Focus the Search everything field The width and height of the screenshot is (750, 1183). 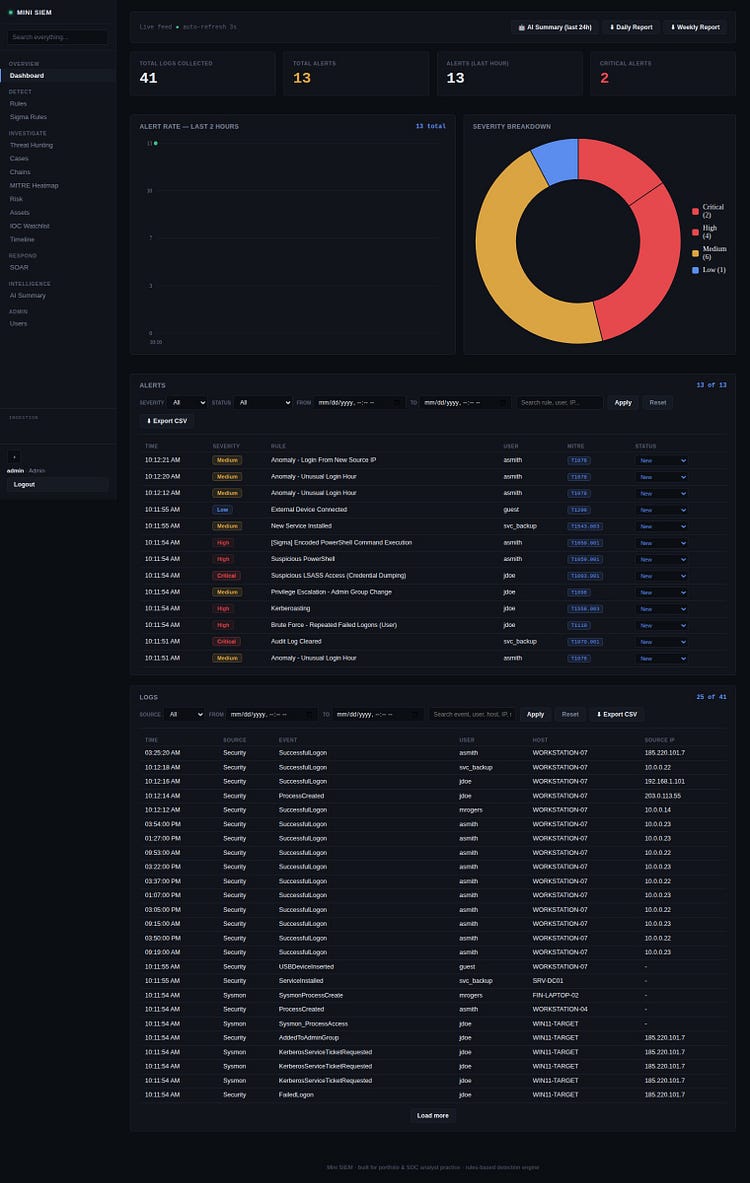57,37
